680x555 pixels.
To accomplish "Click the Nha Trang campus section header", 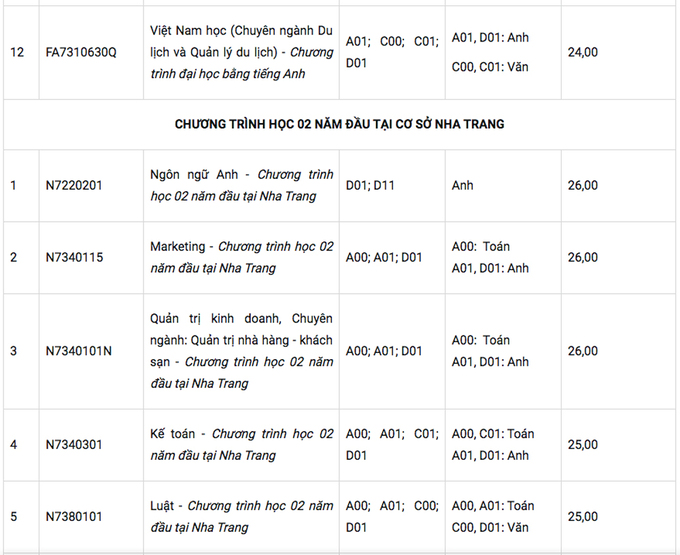I will pos(339,124).
